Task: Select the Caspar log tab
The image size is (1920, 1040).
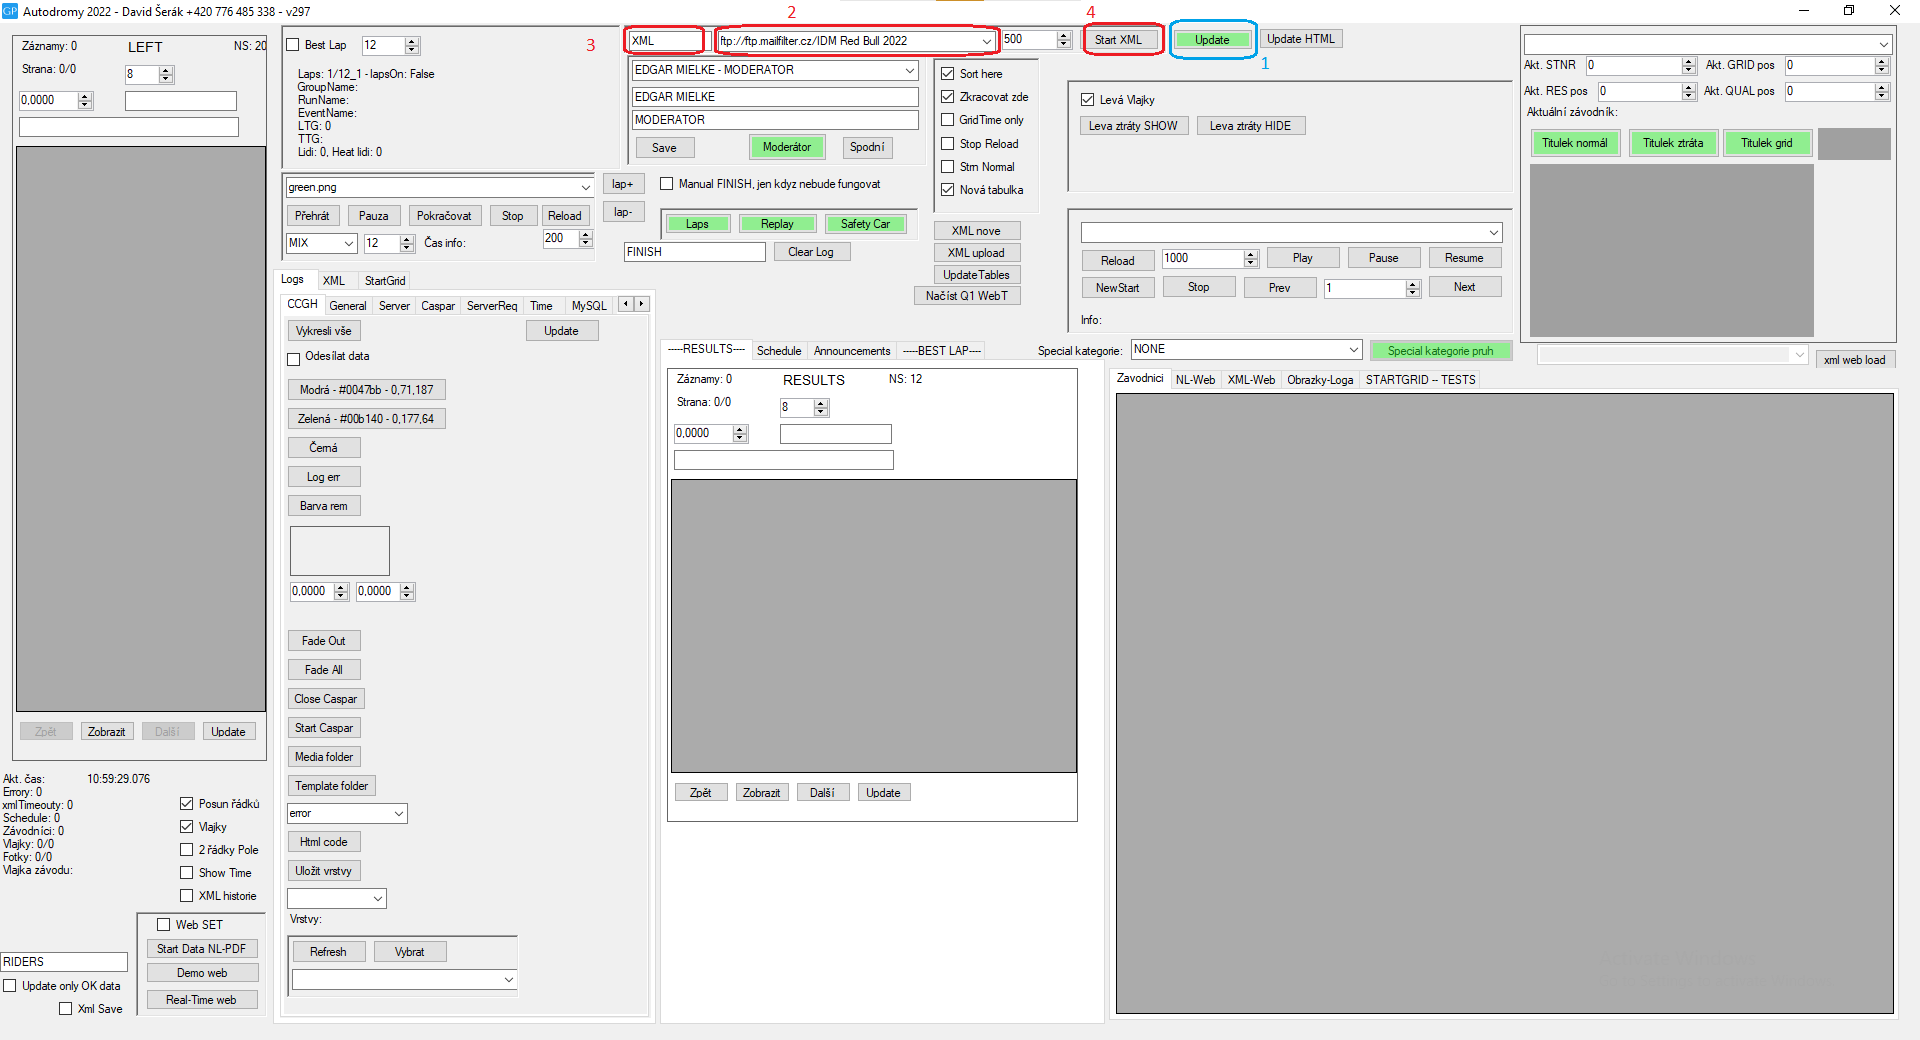Action: [x=438, y=306]
